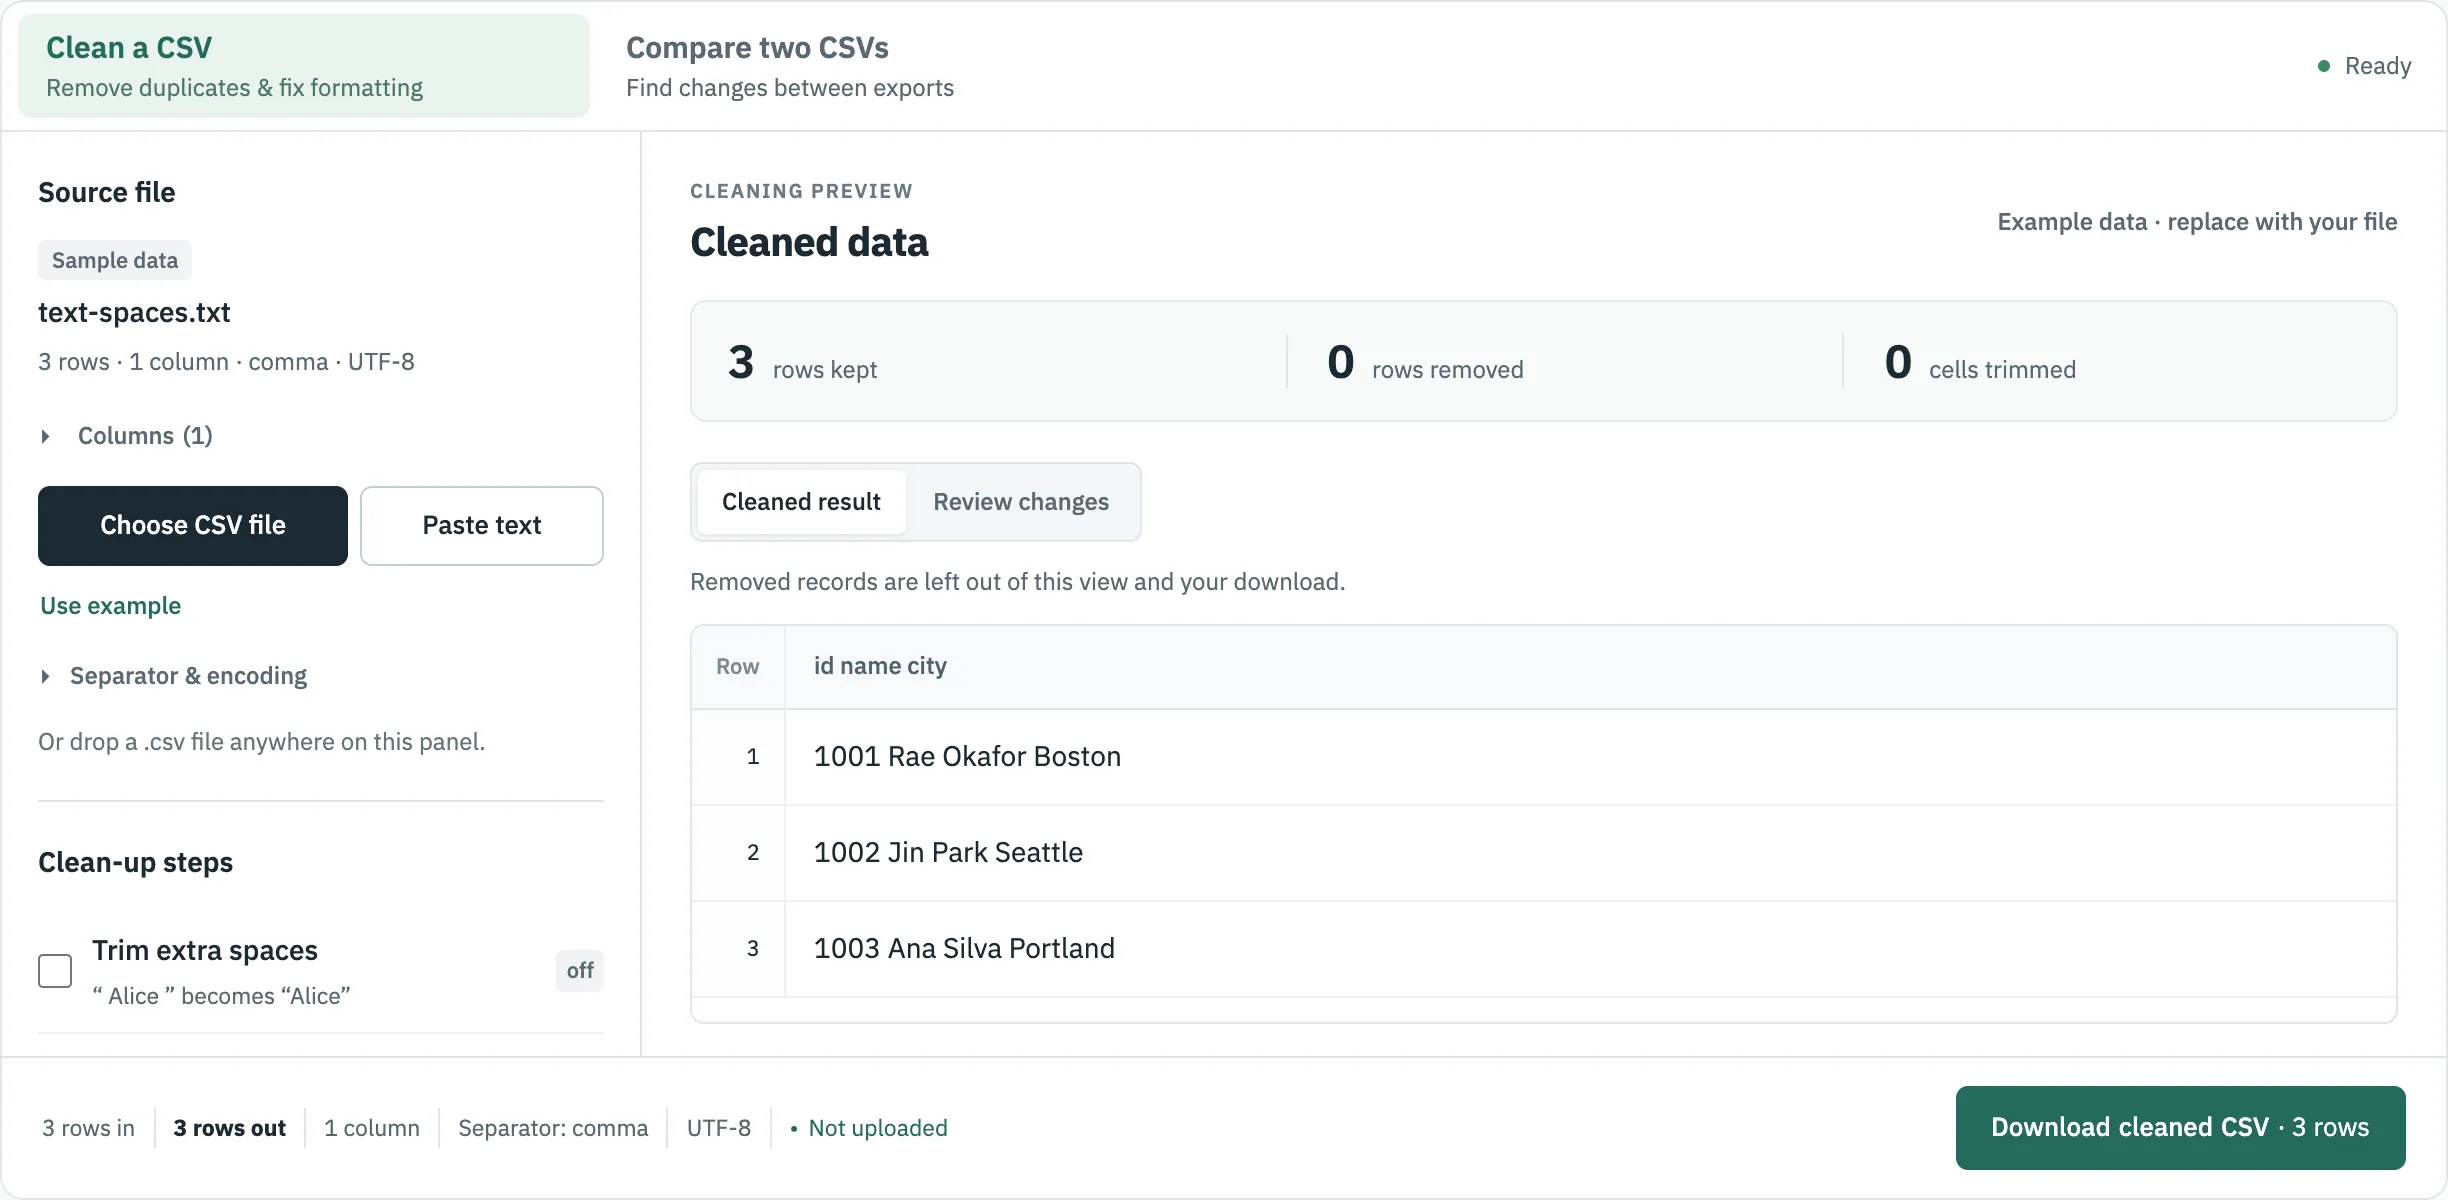Click the 1 column footer entry
Viewport: 2448px width, 1200px height.
coord(372,1128)
